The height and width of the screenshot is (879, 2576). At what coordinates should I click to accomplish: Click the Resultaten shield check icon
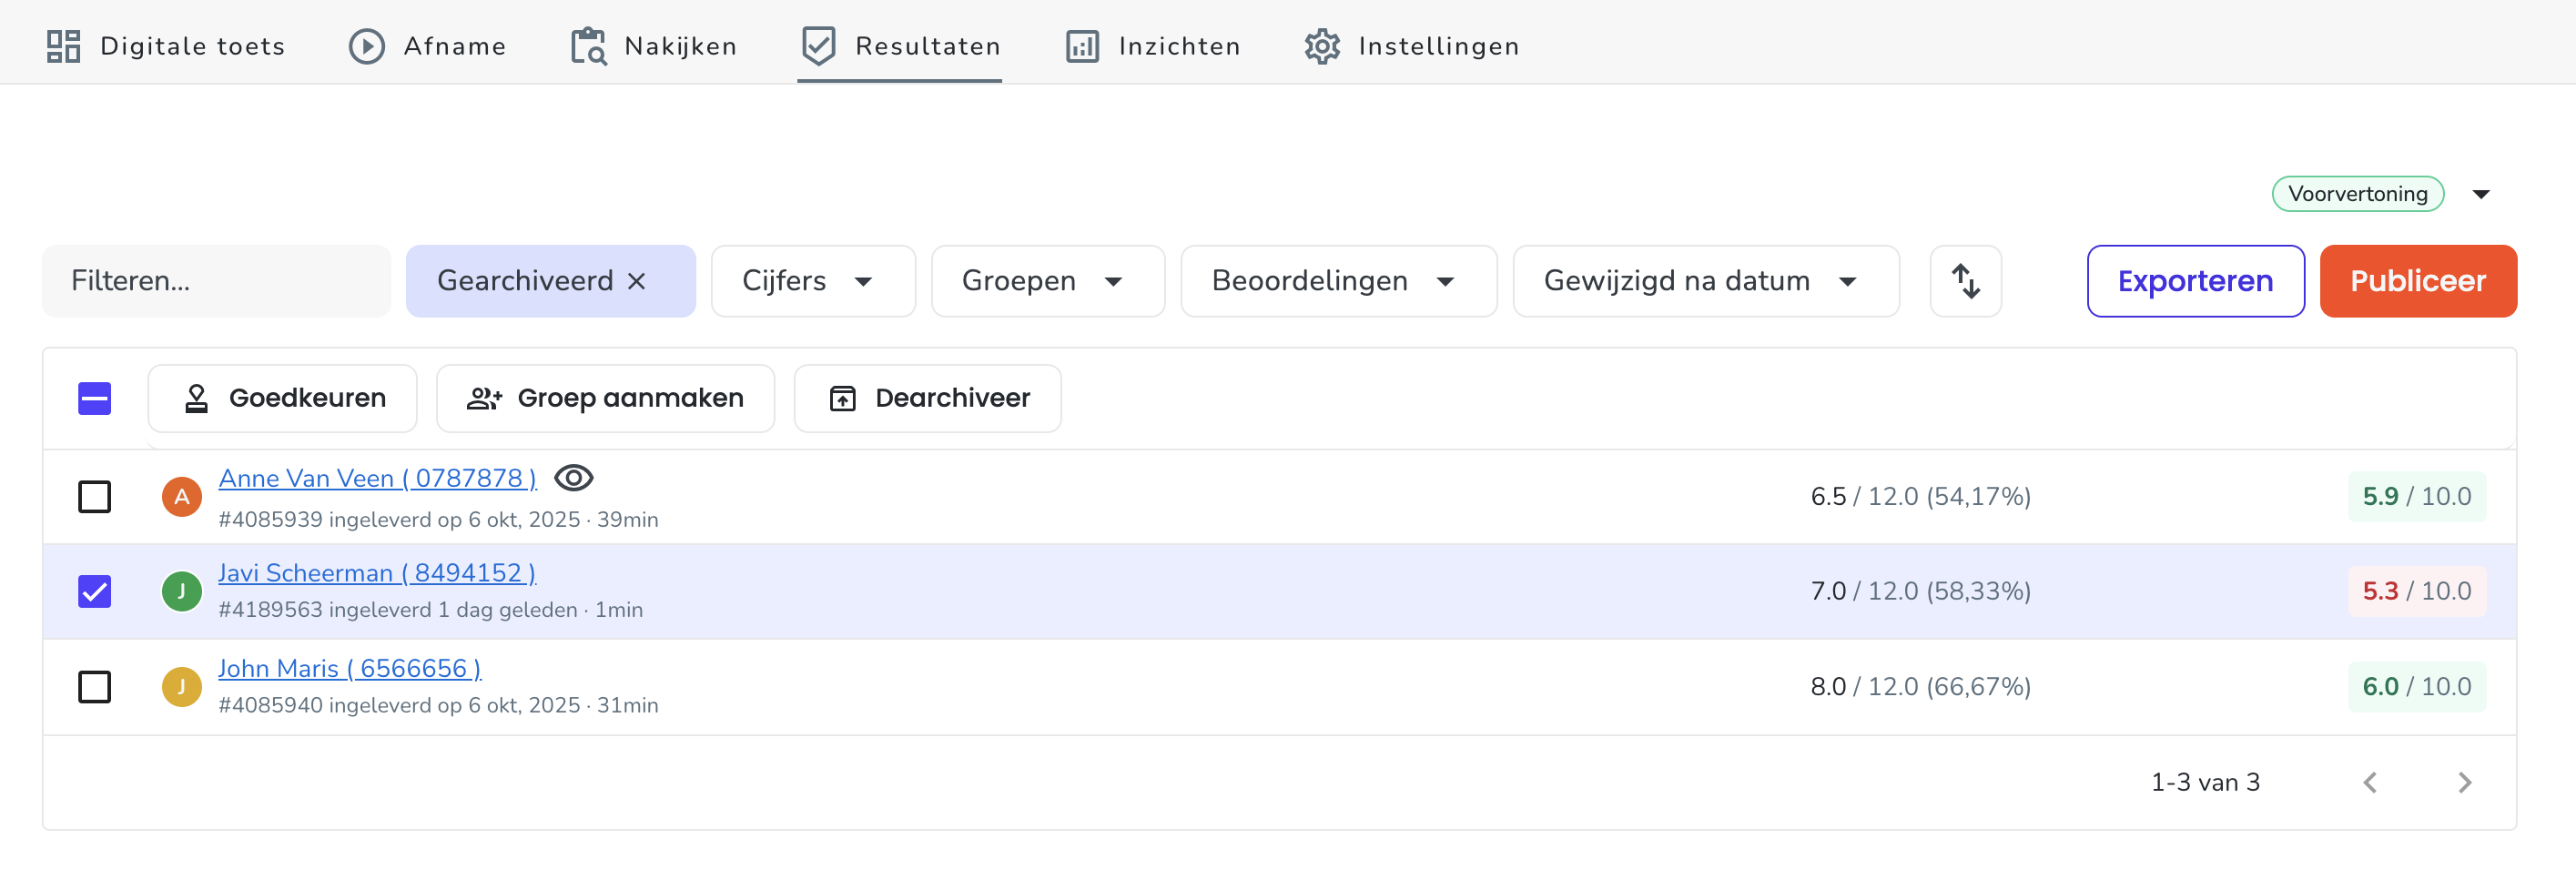819,46
